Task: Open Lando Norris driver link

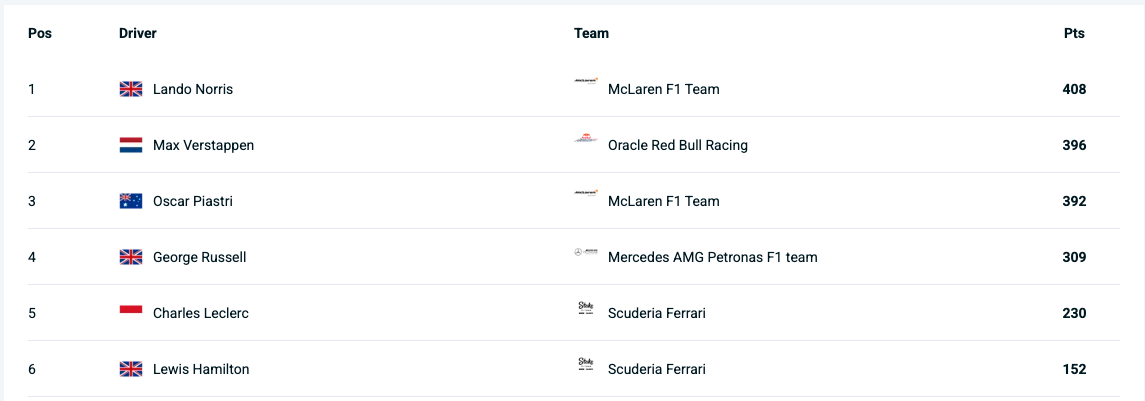Action: coord(193,89)
